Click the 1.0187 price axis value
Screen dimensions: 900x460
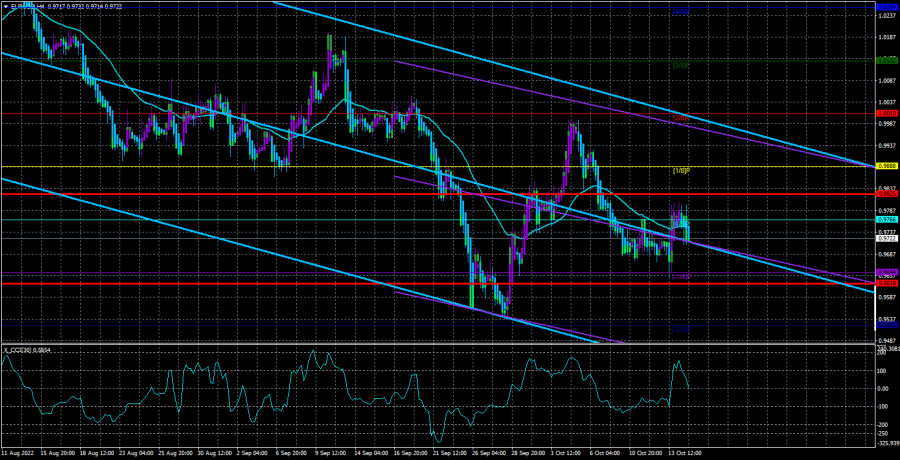tap(886, 38)
